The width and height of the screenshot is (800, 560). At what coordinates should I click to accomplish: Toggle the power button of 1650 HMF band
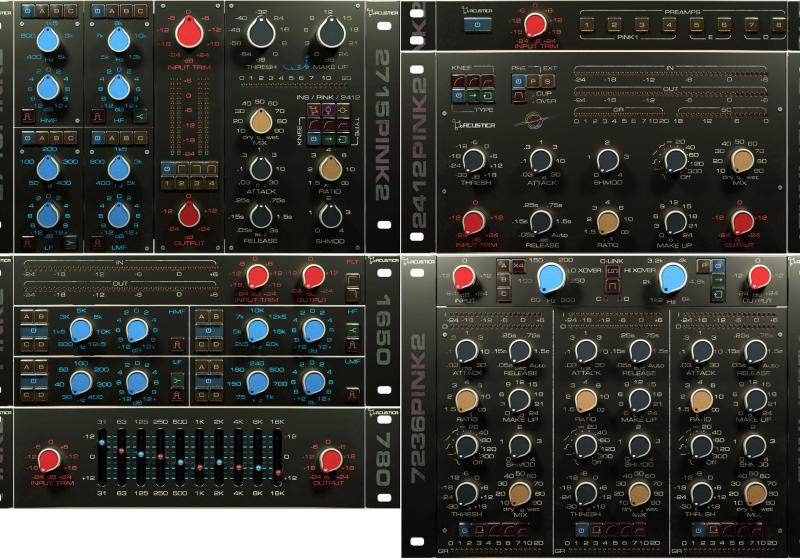34,330
